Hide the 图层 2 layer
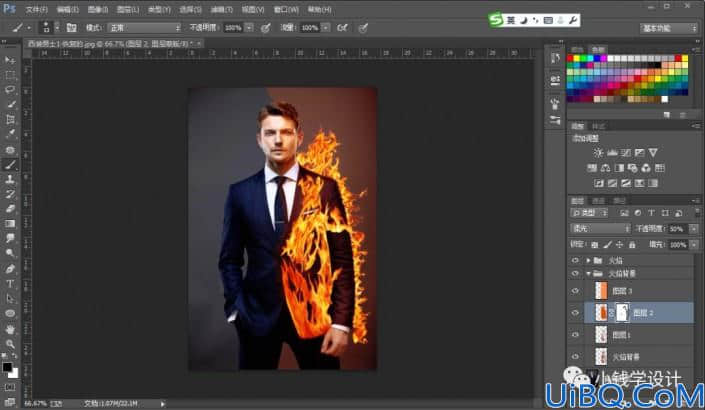Screen dimensions: 705x410 click(x=575, y=313)
